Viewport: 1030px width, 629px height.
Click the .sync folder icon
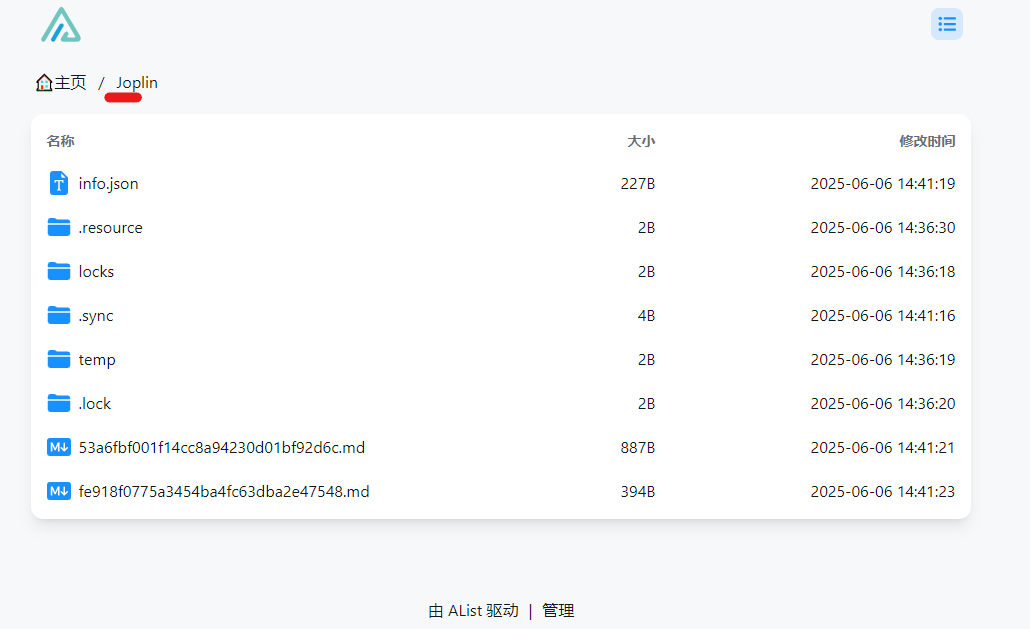point(58,315)
